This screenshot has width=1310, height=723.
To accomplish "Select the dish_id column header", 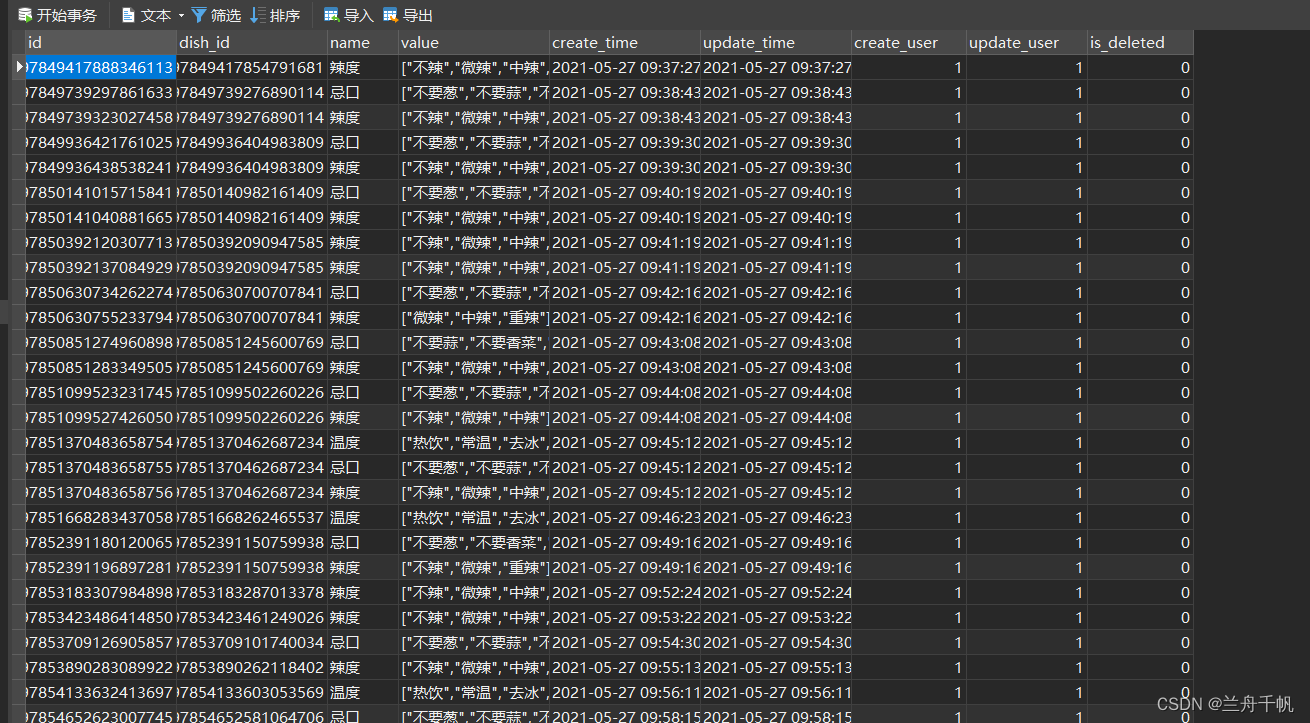I will pos(252,42).
